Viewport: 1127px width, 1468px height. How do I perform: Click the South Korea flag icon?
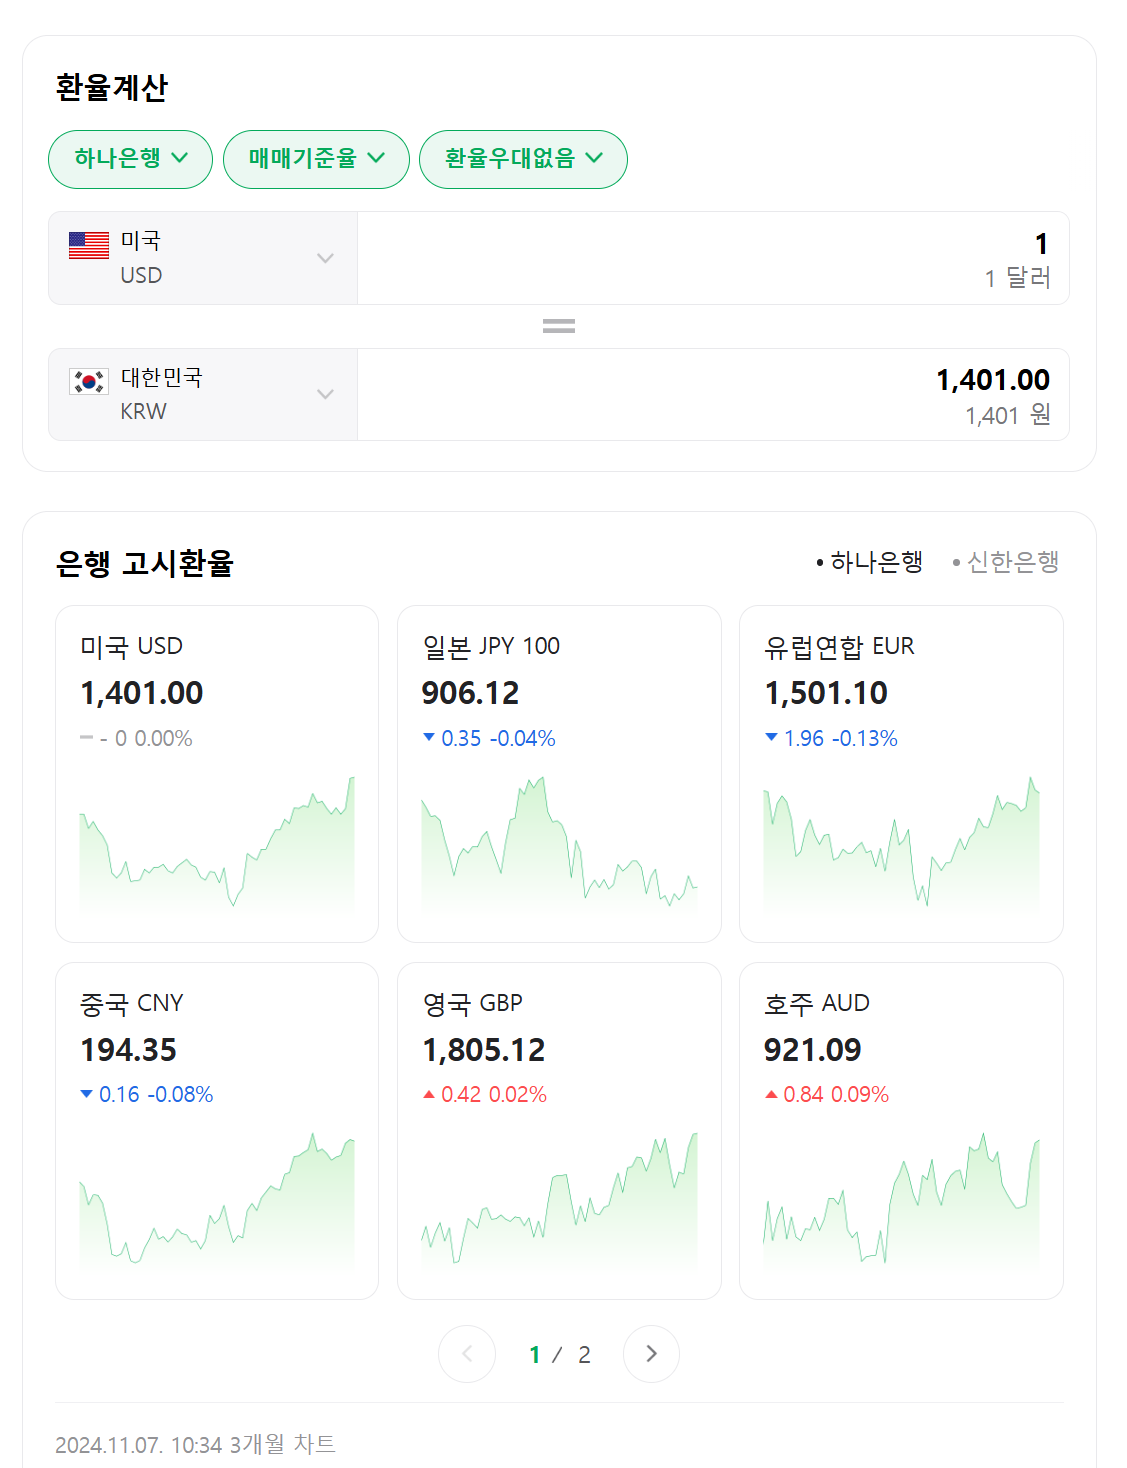[89, 381]
